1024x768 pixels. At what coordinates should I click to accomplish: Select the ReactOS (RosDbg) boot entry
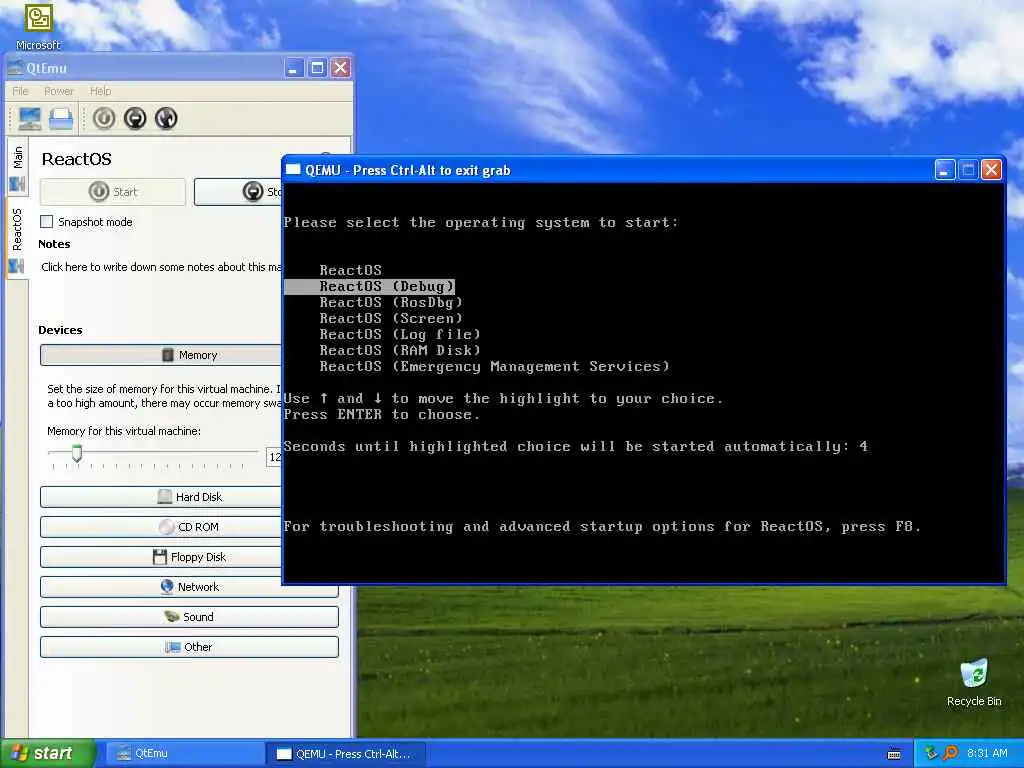tap(391, 302)
